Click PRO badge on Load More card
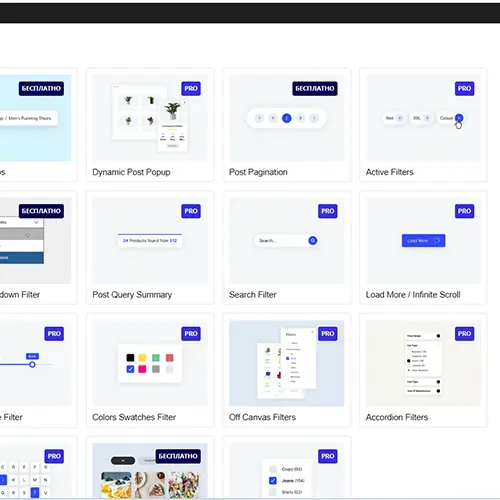This screenshot has height=500, width=500. click(x=464, y=211)
